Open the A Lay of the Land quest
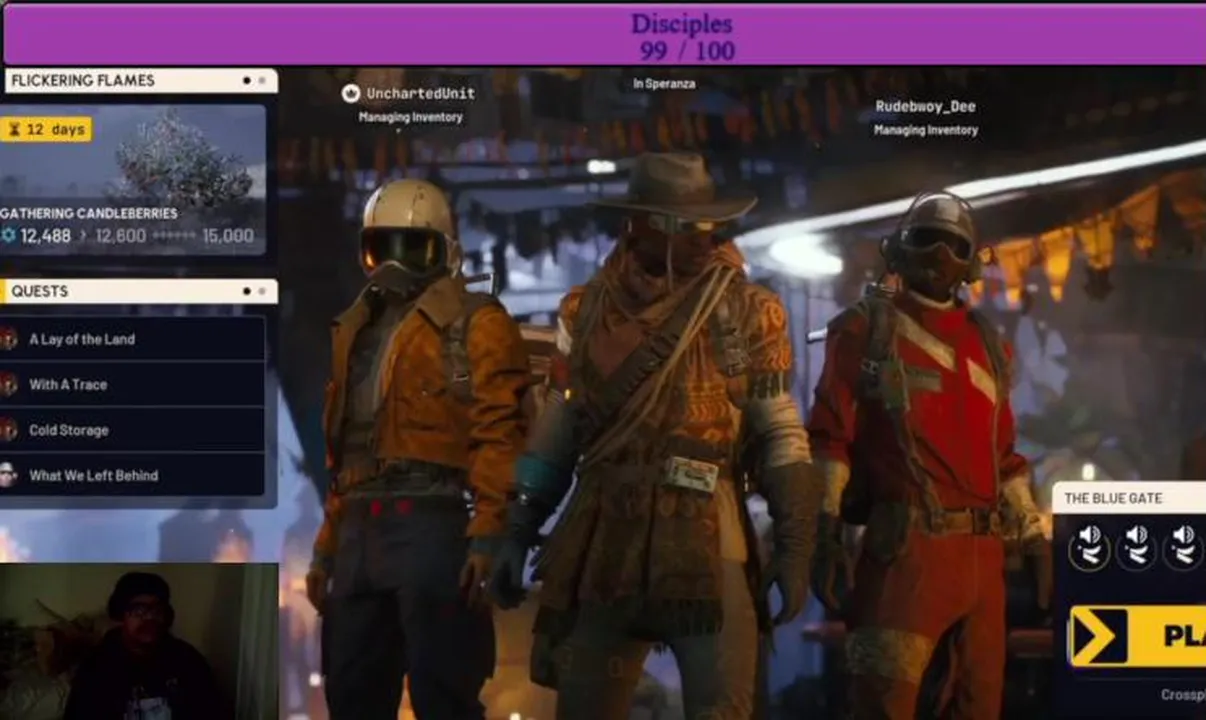 coord(132,339)
